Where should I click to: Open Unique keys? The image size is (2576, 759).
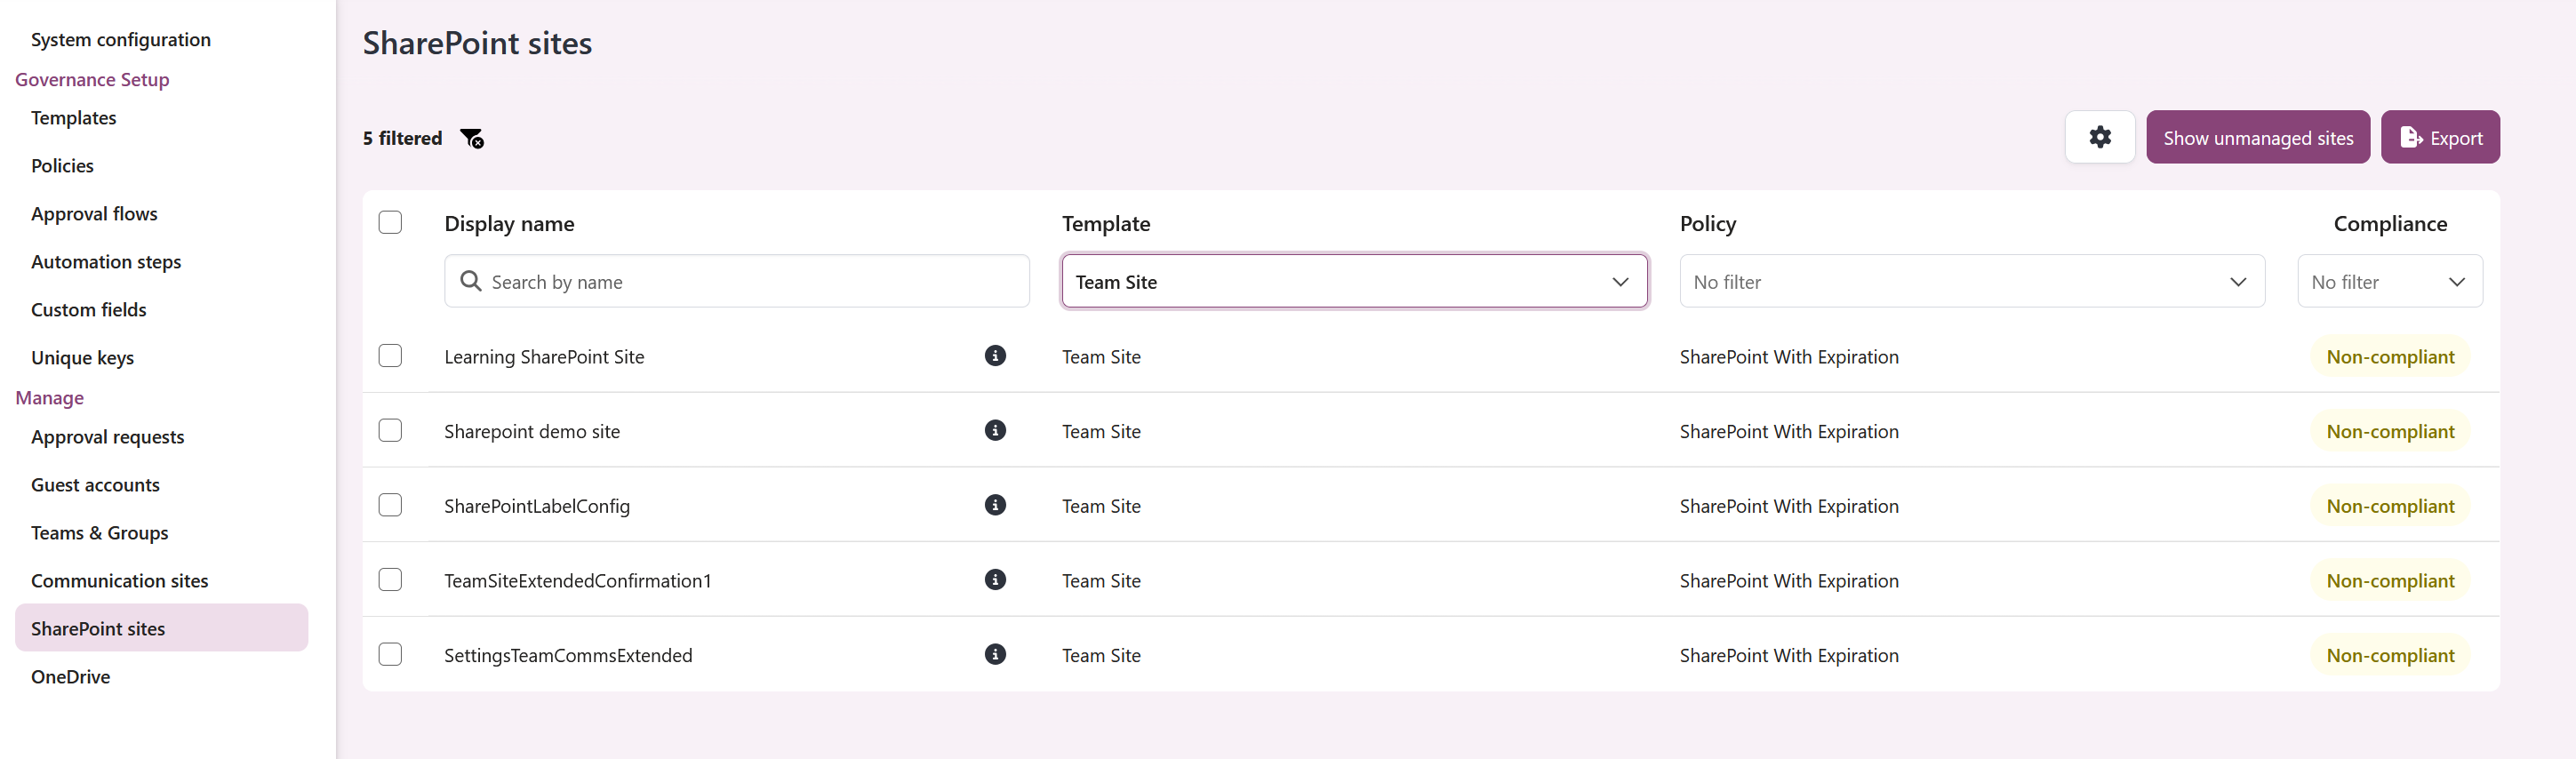pyautogui.click(x=82, y=358)
